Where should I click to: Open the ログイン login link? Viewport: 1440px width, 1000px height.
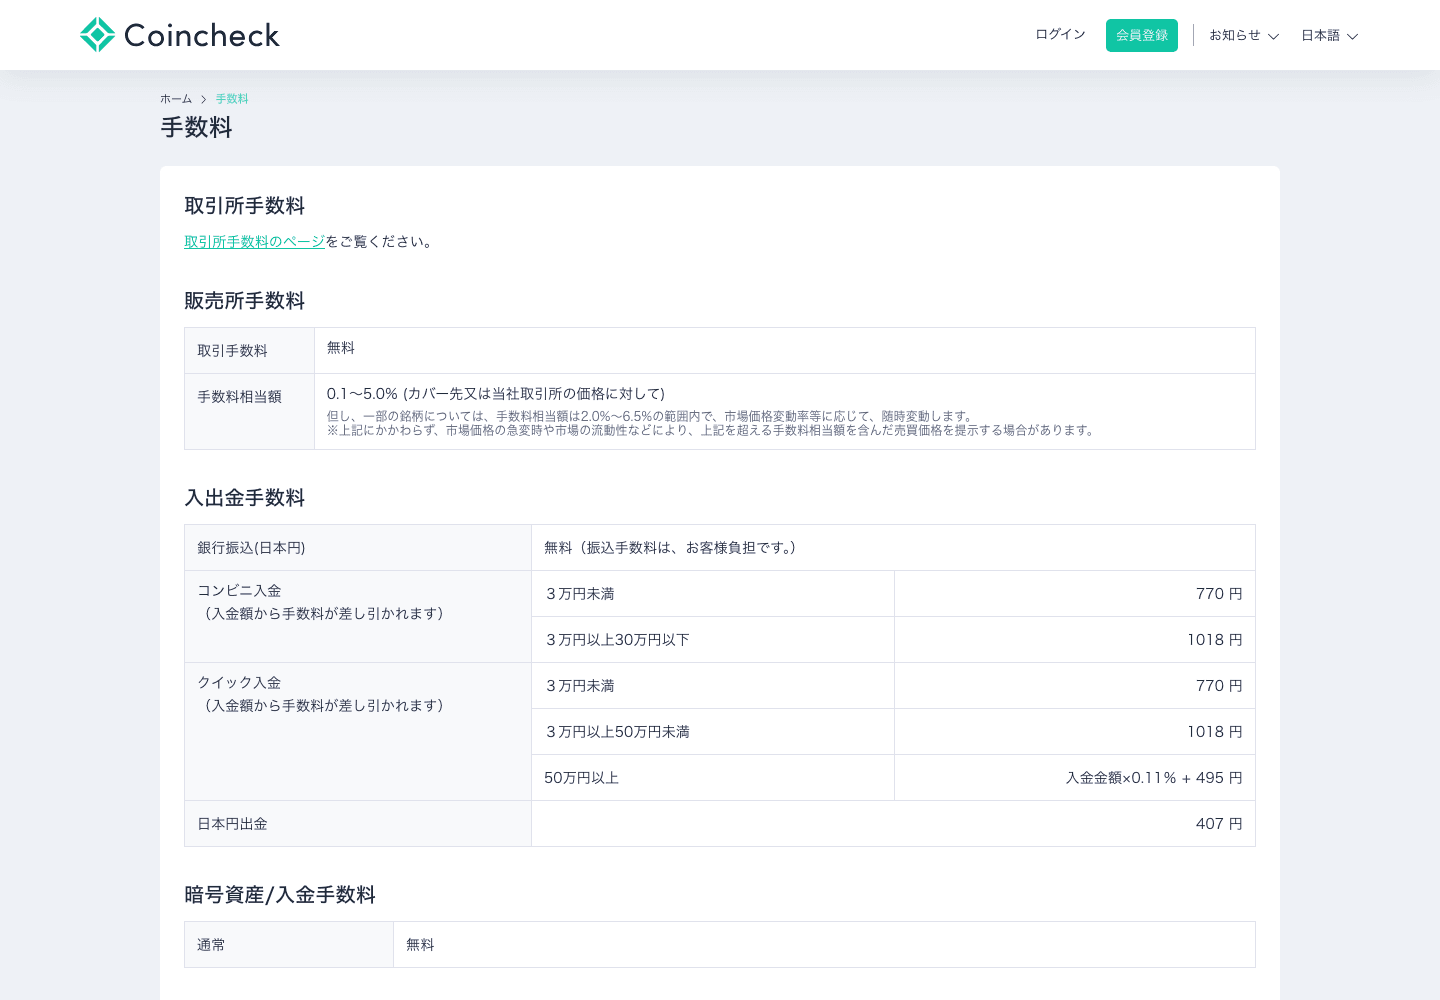(x=1060, y=34)
